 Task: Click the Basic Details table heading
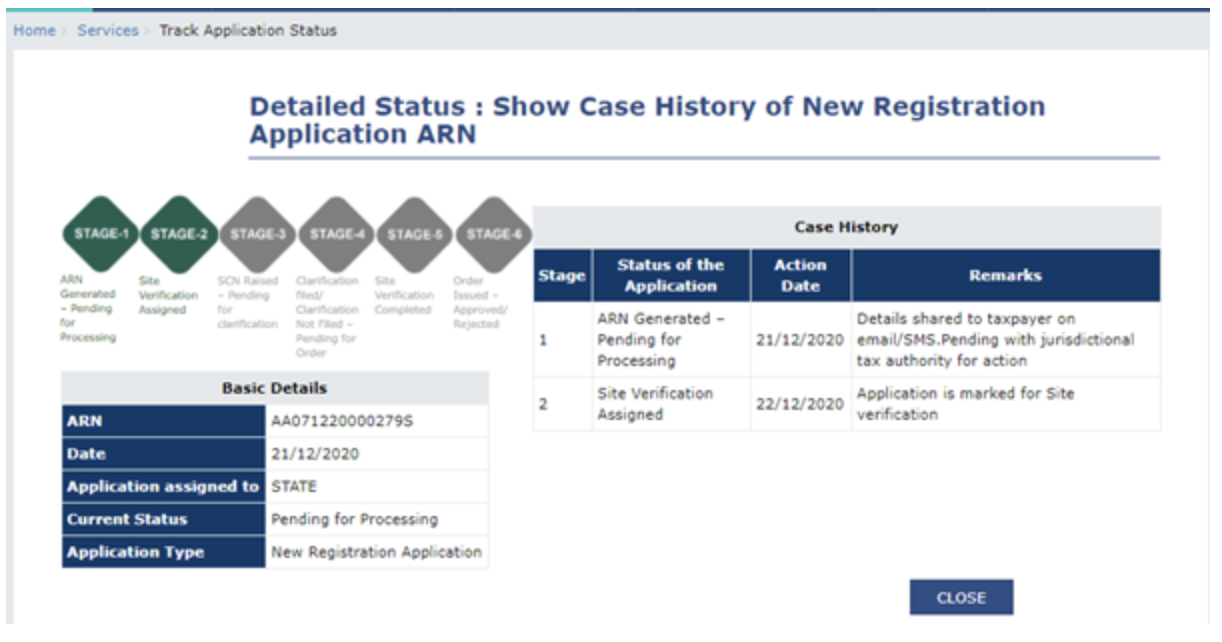[274, 388]
